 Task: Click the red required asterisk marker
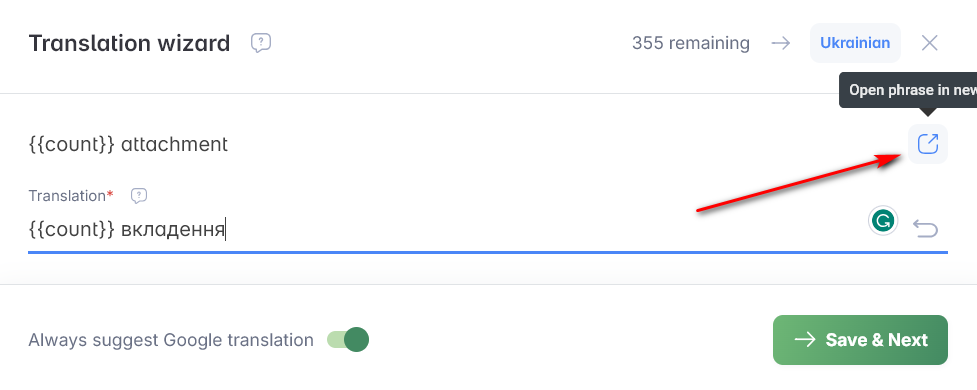coord(110,194)
